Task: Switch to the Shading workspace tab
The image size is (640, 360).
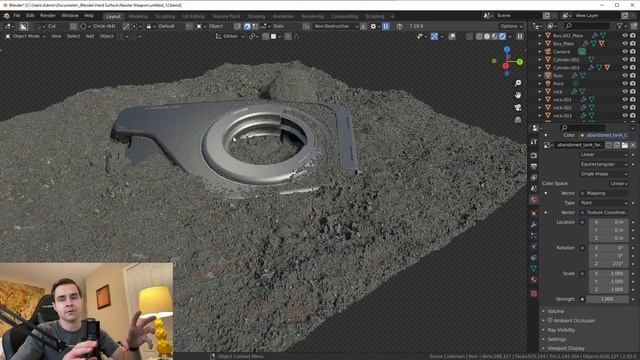Action: point(256,16)
